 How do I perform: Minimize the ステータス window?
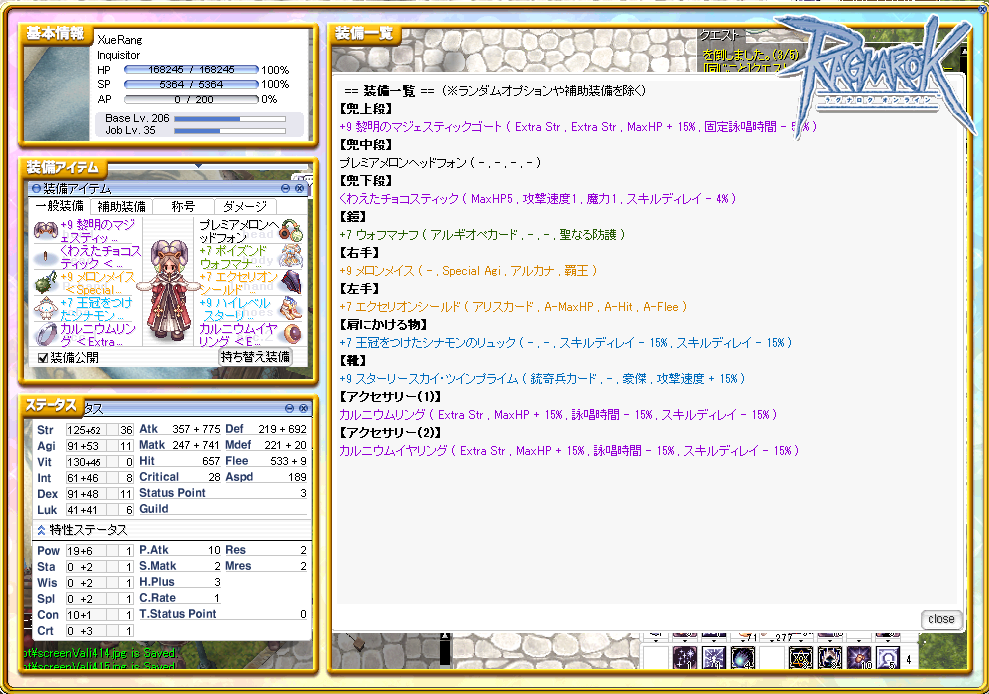[290, 408]
